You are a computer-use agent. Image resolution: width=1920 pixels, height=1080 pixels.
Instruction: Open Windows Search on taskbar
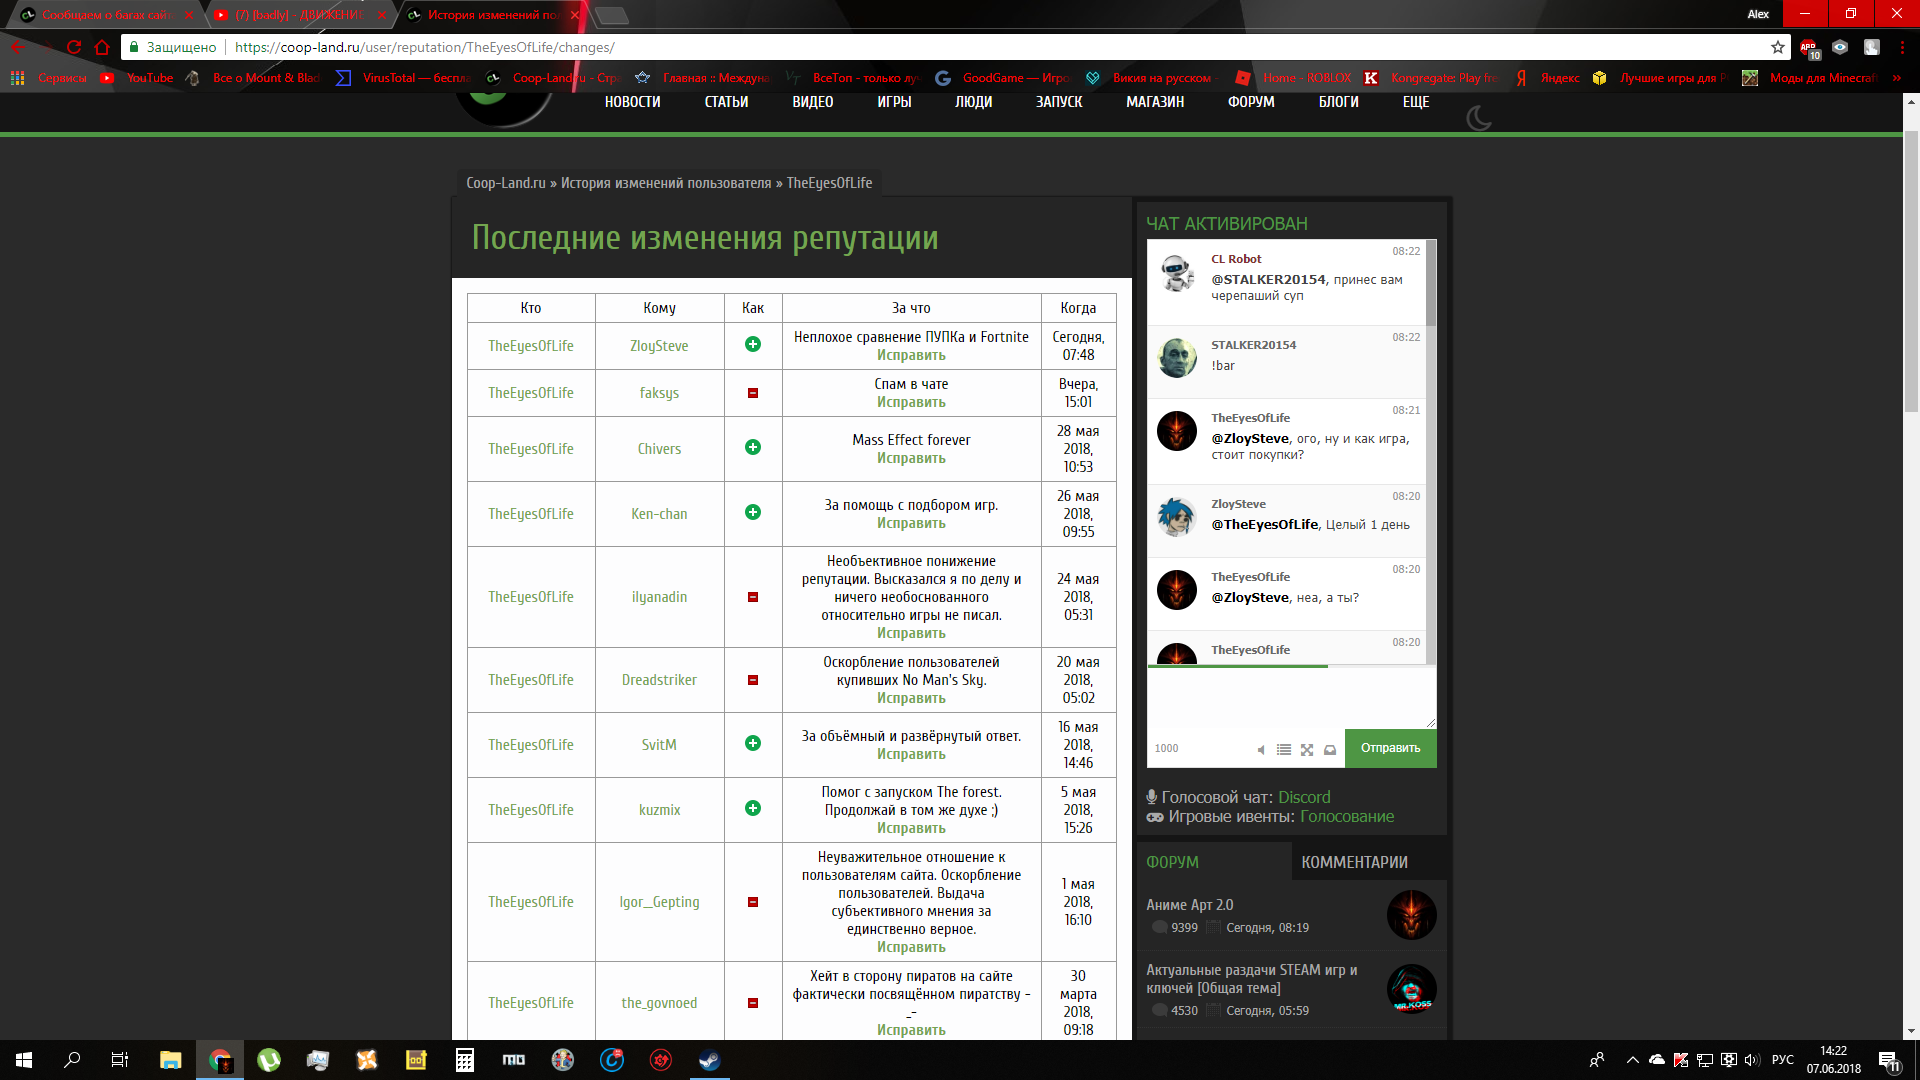click(72, 1060)
